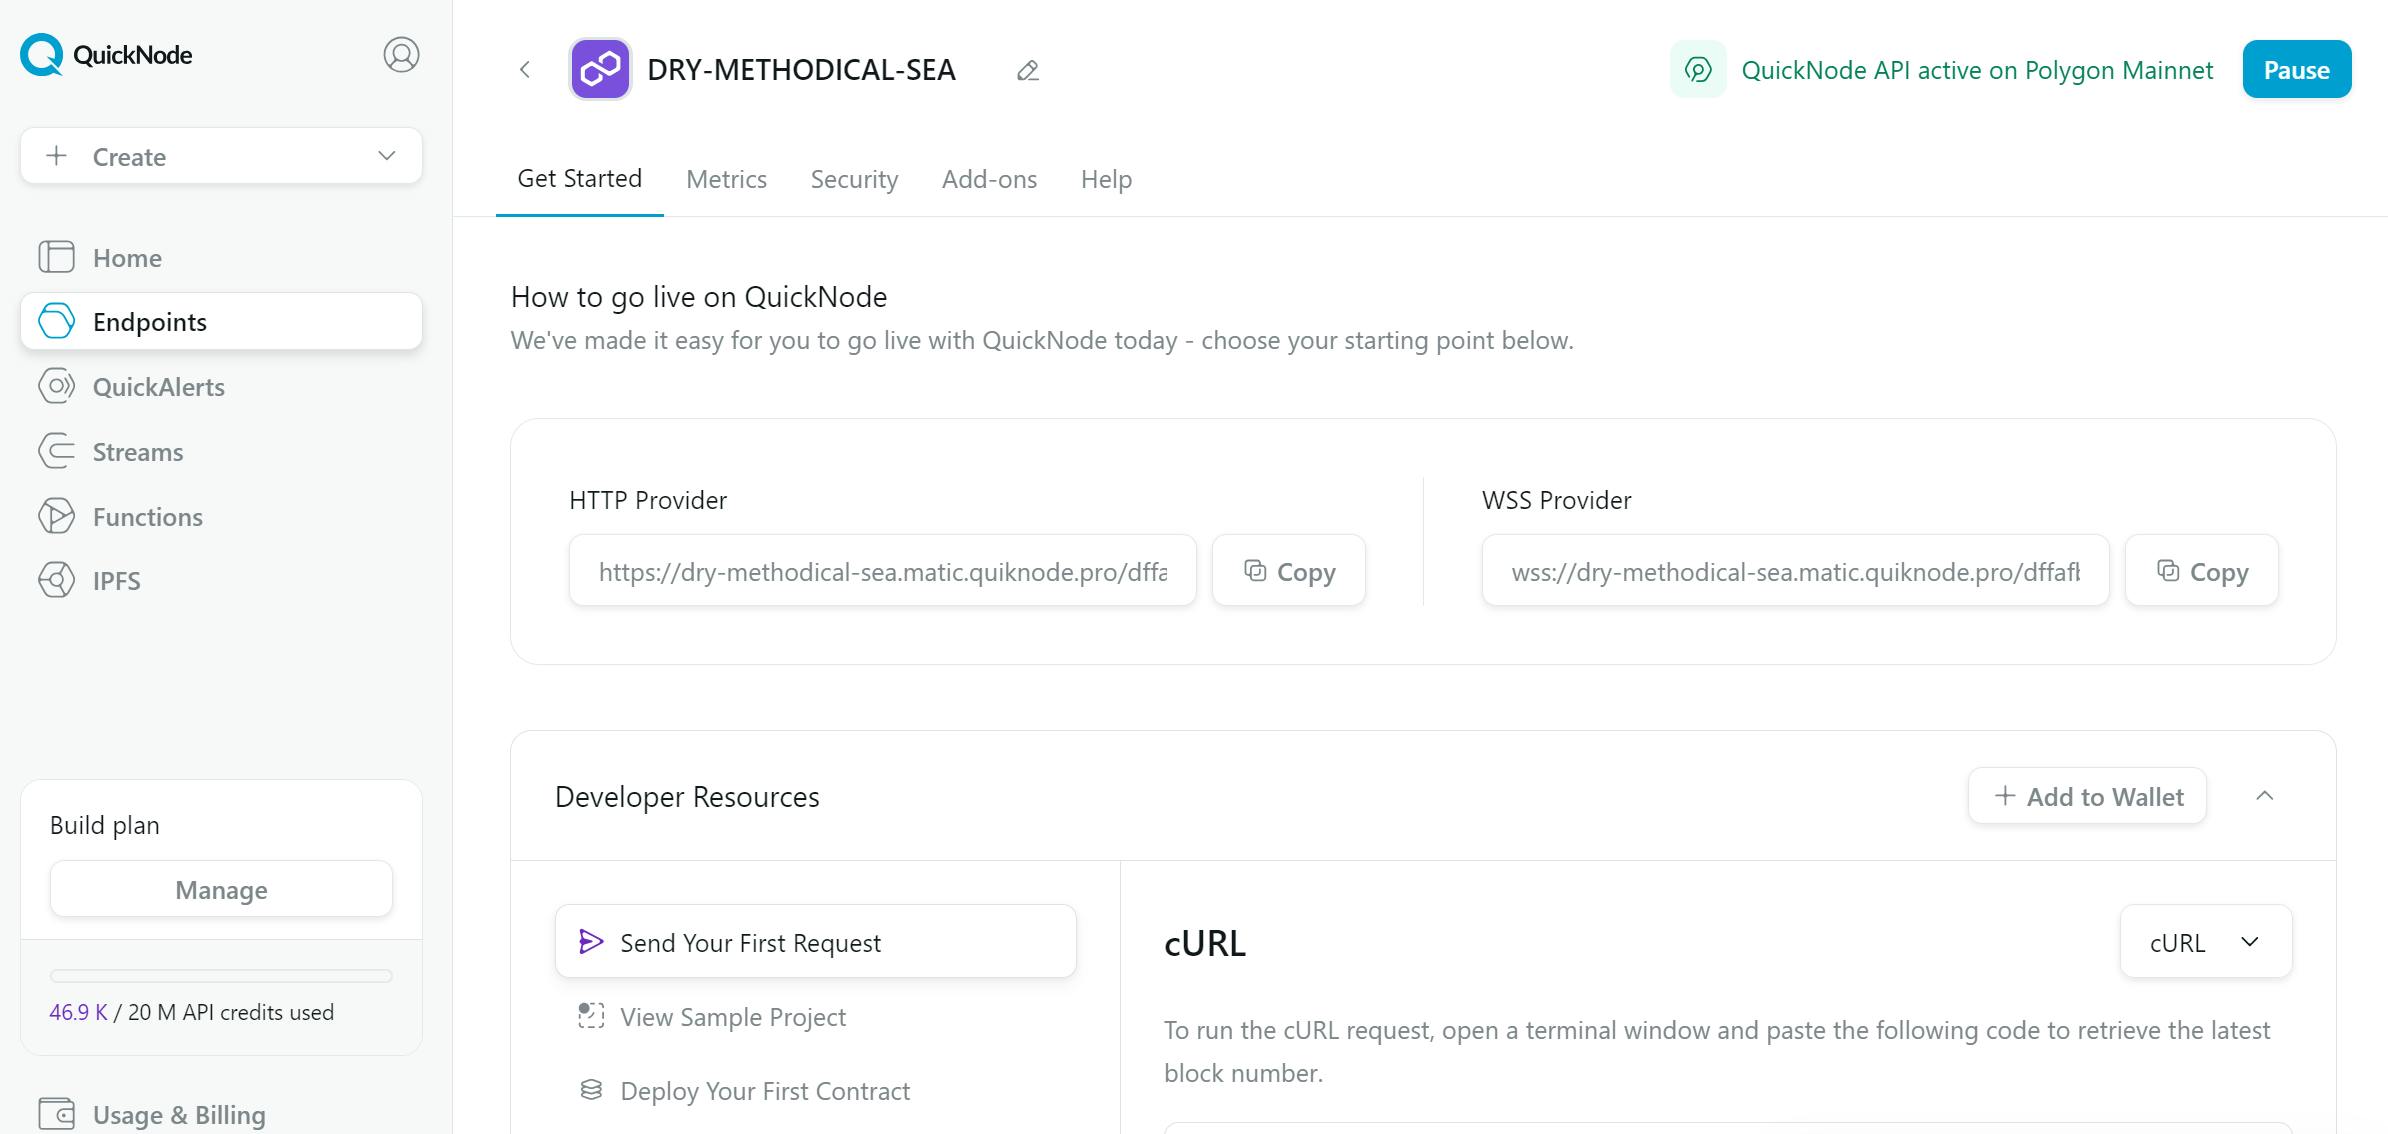Open the Help tab
The width and height of the screenshot is (2388, 1134).
coord(1106,179)
